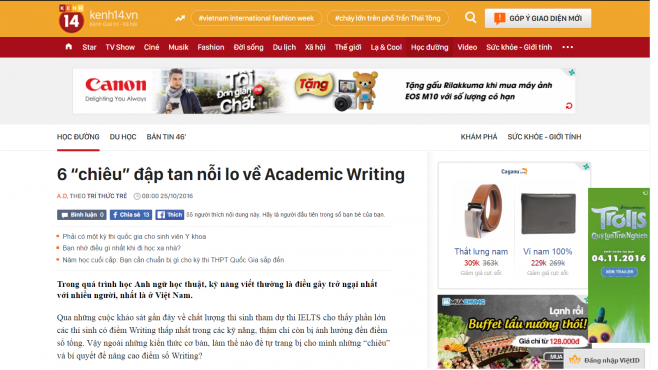The image size is (658, 370).
Task: Select Musik in navigation bar
Action: pos(178,47)
